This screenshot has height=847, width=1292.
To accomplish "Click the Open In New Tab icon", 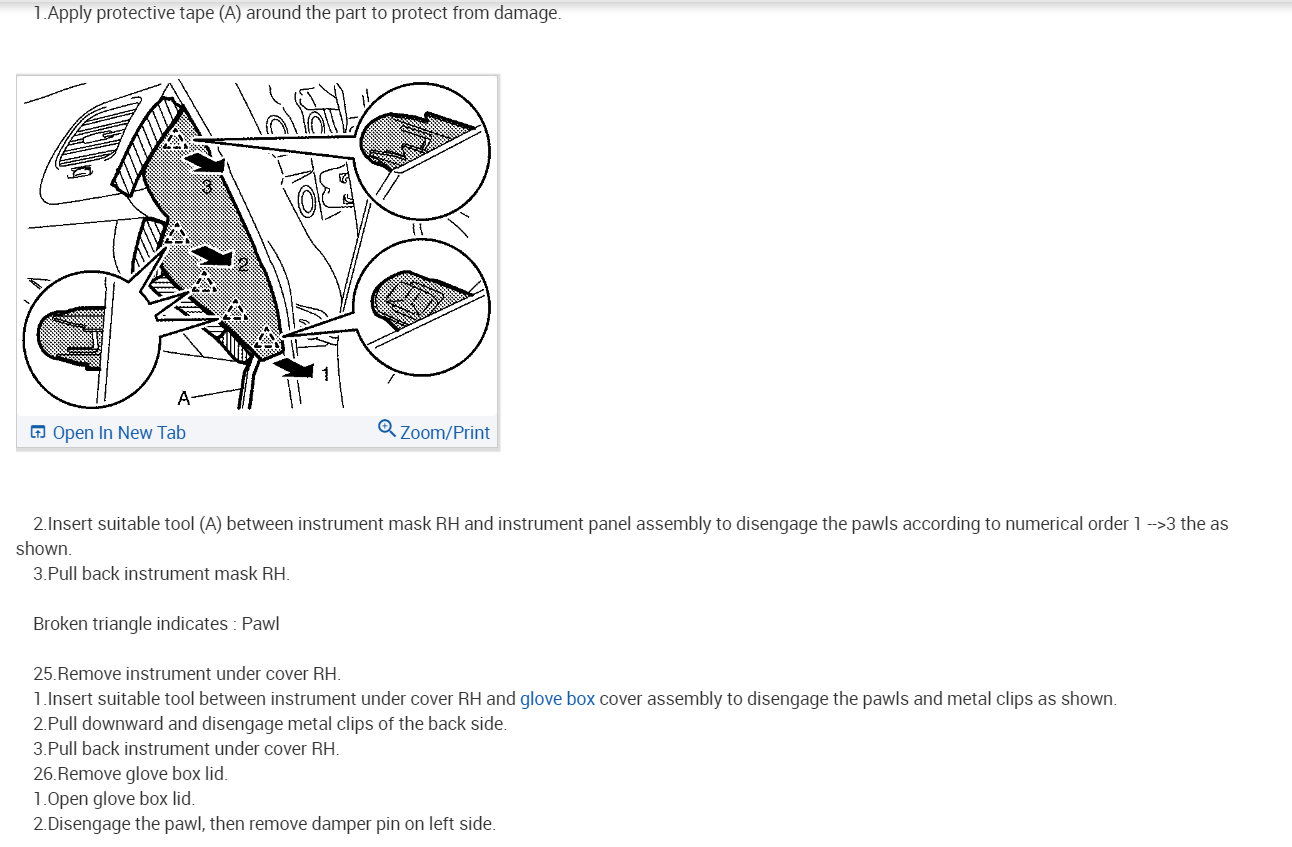I will click(x=38, y=432).
